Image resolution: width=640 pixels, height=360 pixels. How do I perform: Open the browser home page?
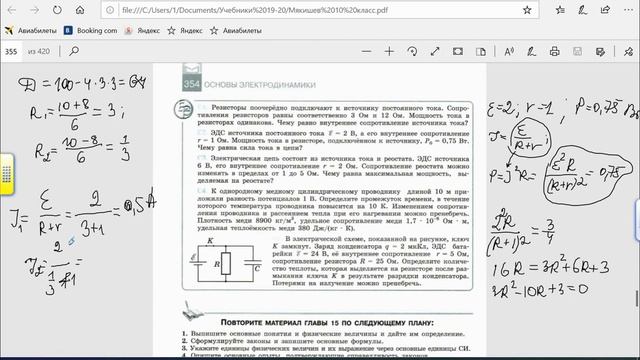tap(80, 10)
